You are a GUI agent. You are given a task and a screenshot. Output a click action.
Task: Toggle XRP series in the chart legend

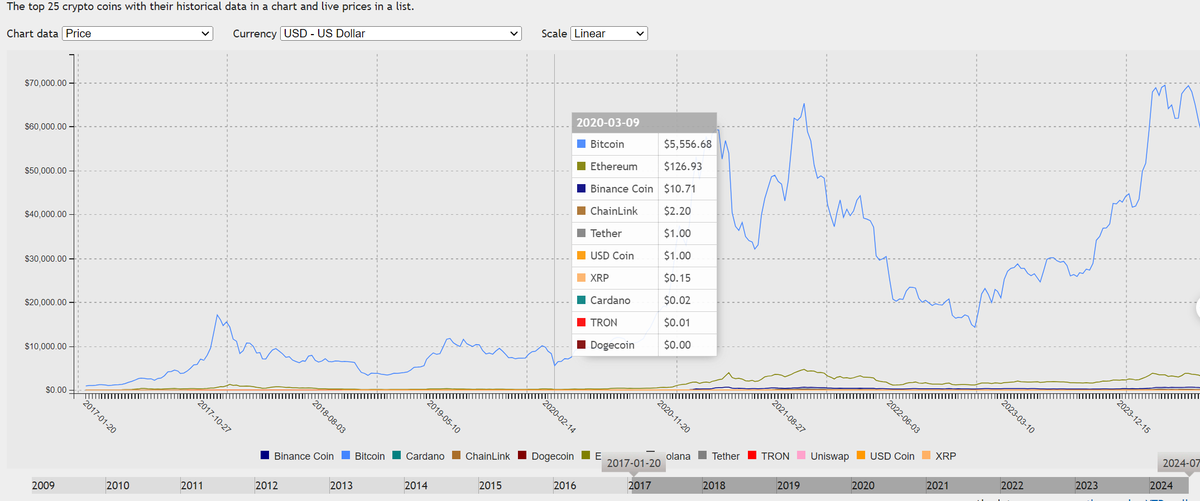(x=938, y=456)
